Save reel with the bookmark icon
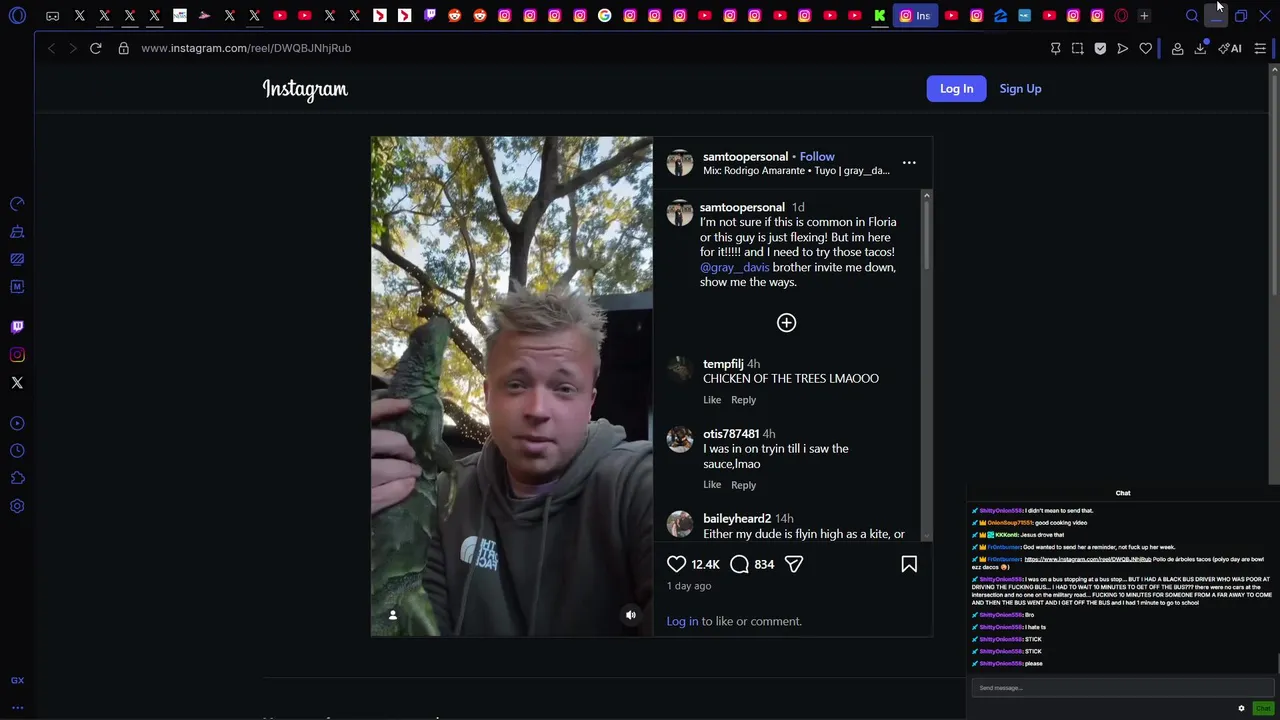The image size is (1280, 720). [909, 564]
